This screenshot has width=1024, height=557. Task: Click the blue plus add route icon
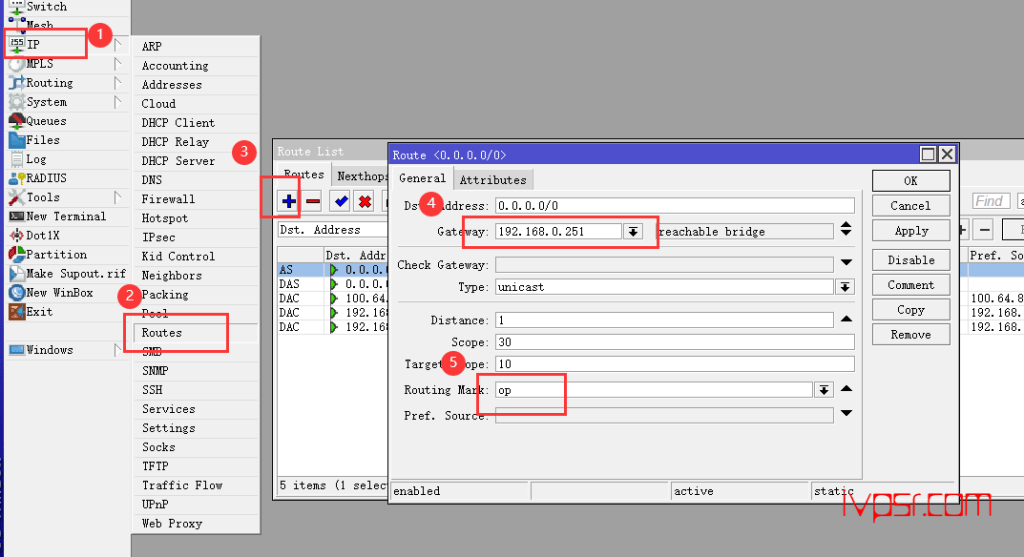(289, 201)
